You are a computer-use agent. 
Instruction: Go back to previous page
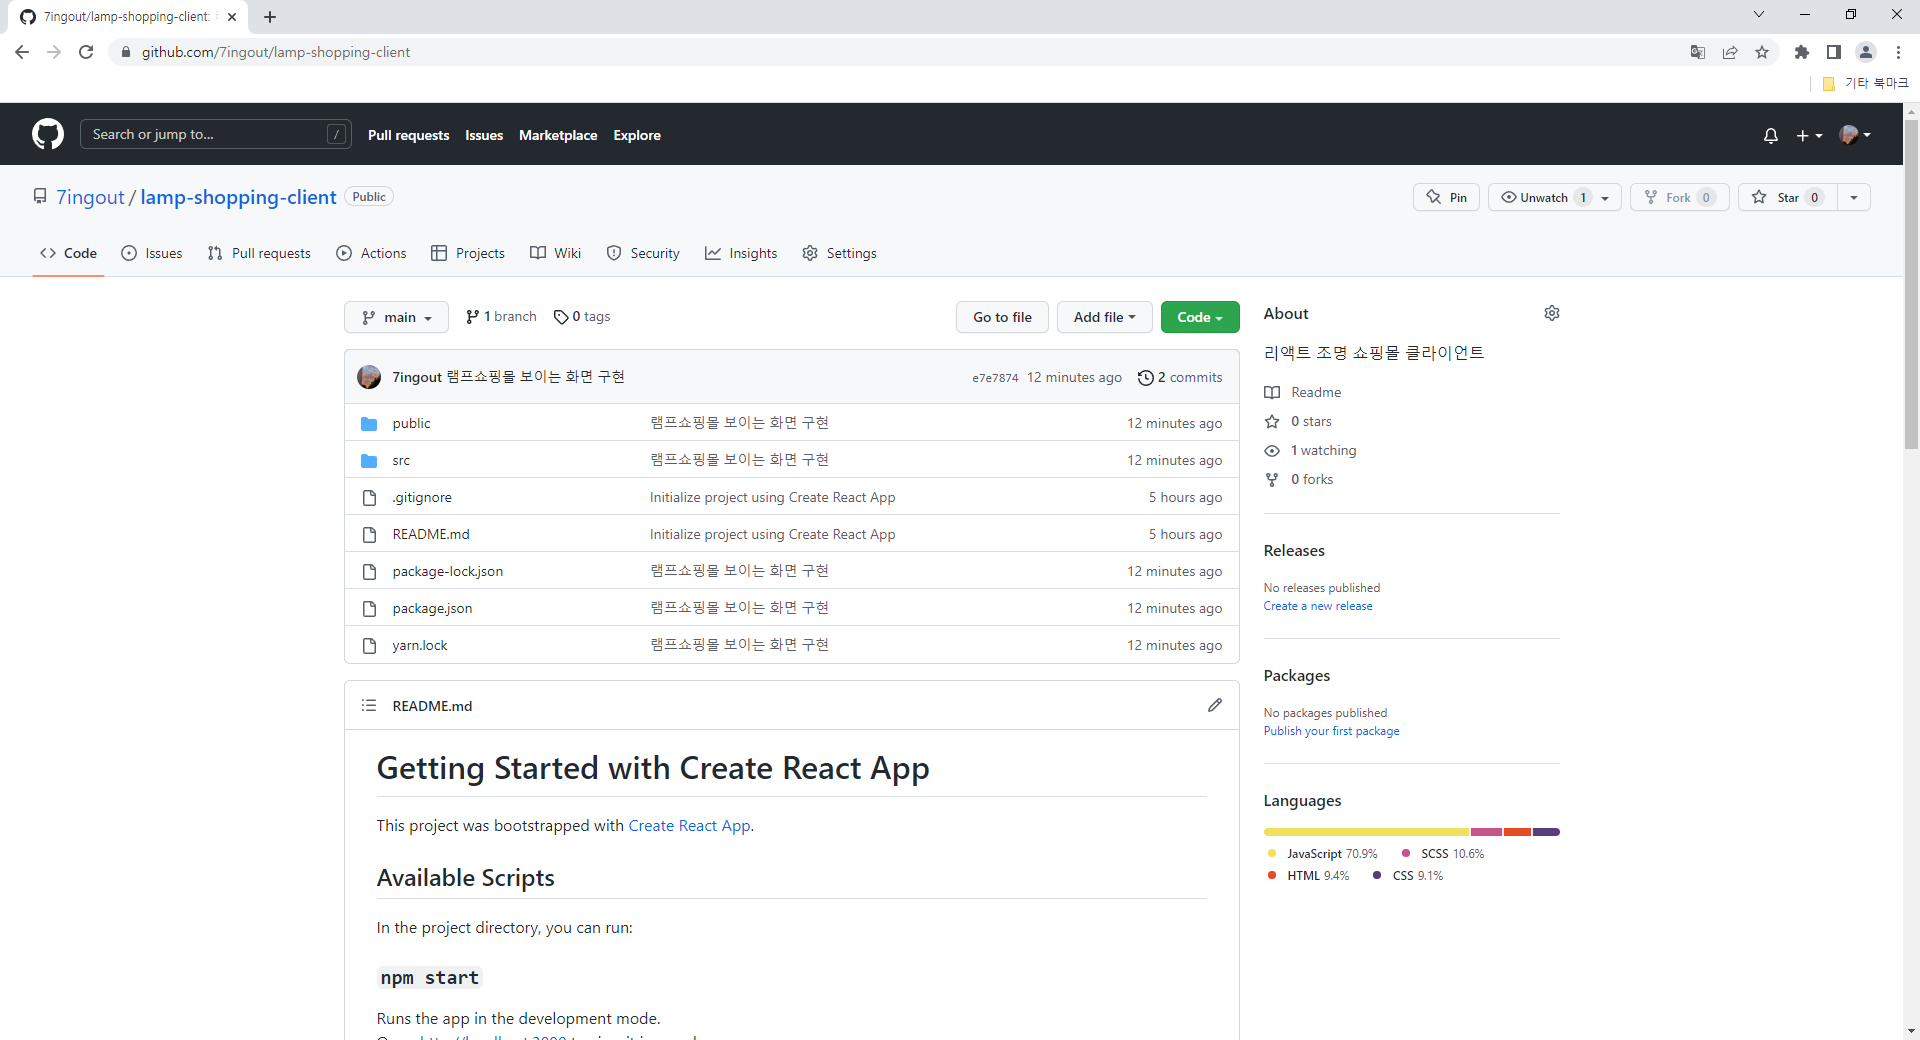point(22,52)
